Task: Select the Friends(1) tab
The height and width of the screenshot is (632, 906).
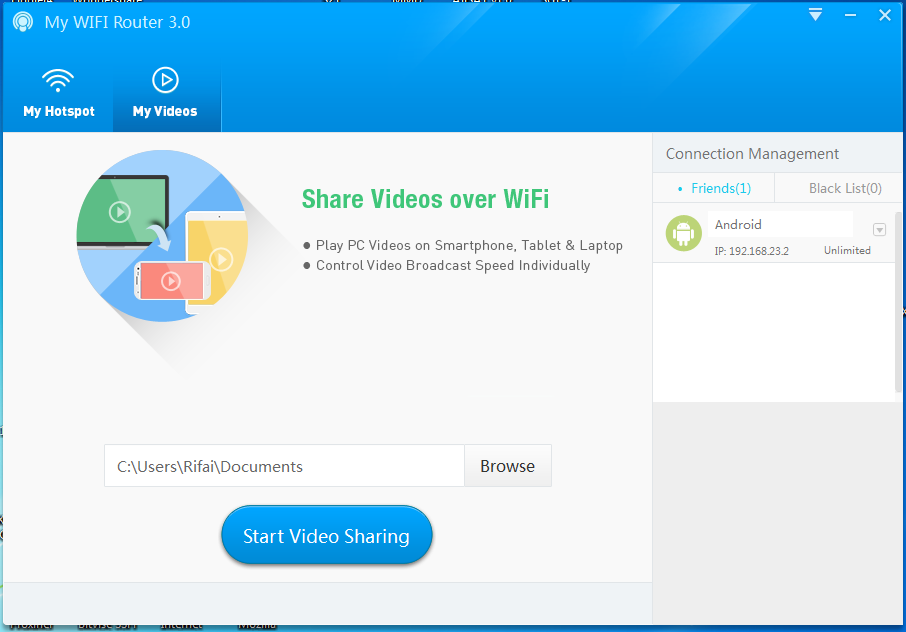Action: click(714, 188)
